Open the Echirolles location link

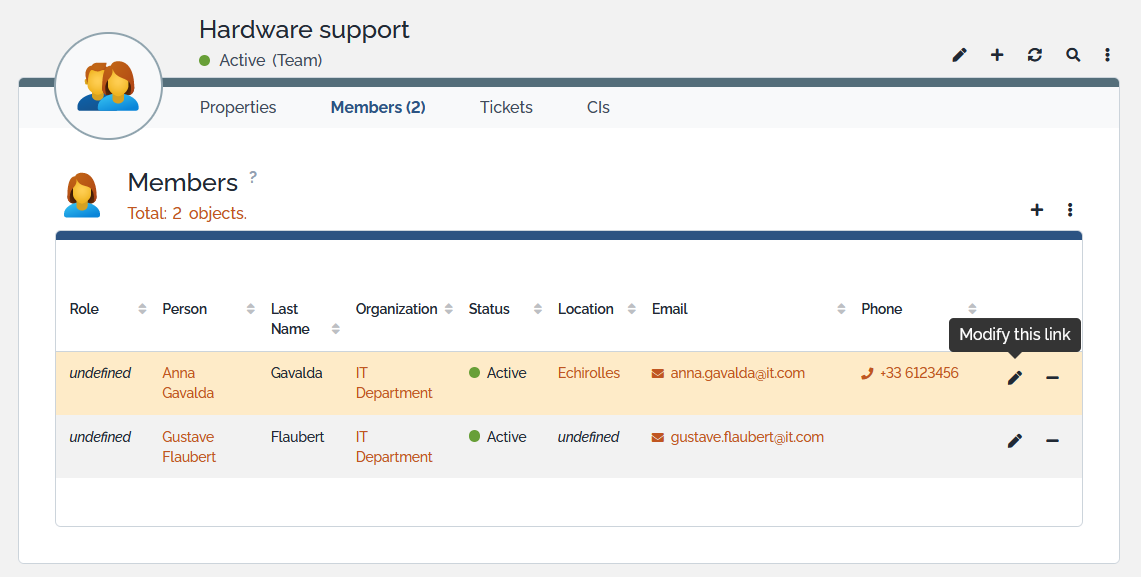589,373
